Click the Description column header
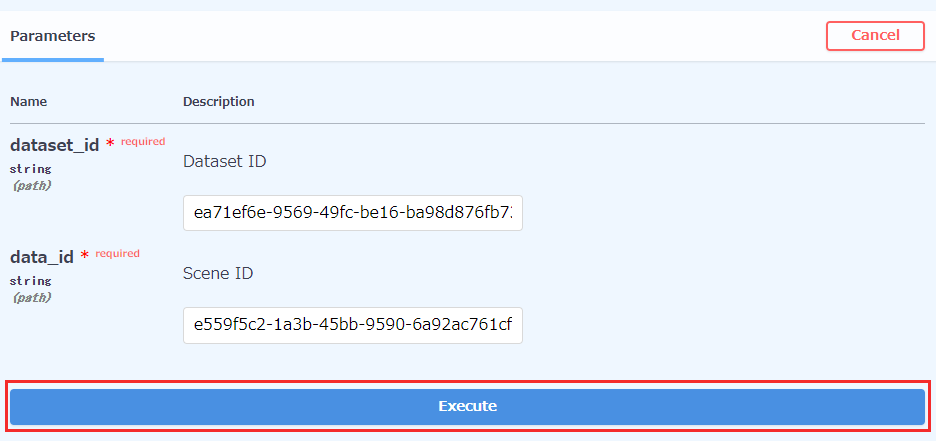 218,101
